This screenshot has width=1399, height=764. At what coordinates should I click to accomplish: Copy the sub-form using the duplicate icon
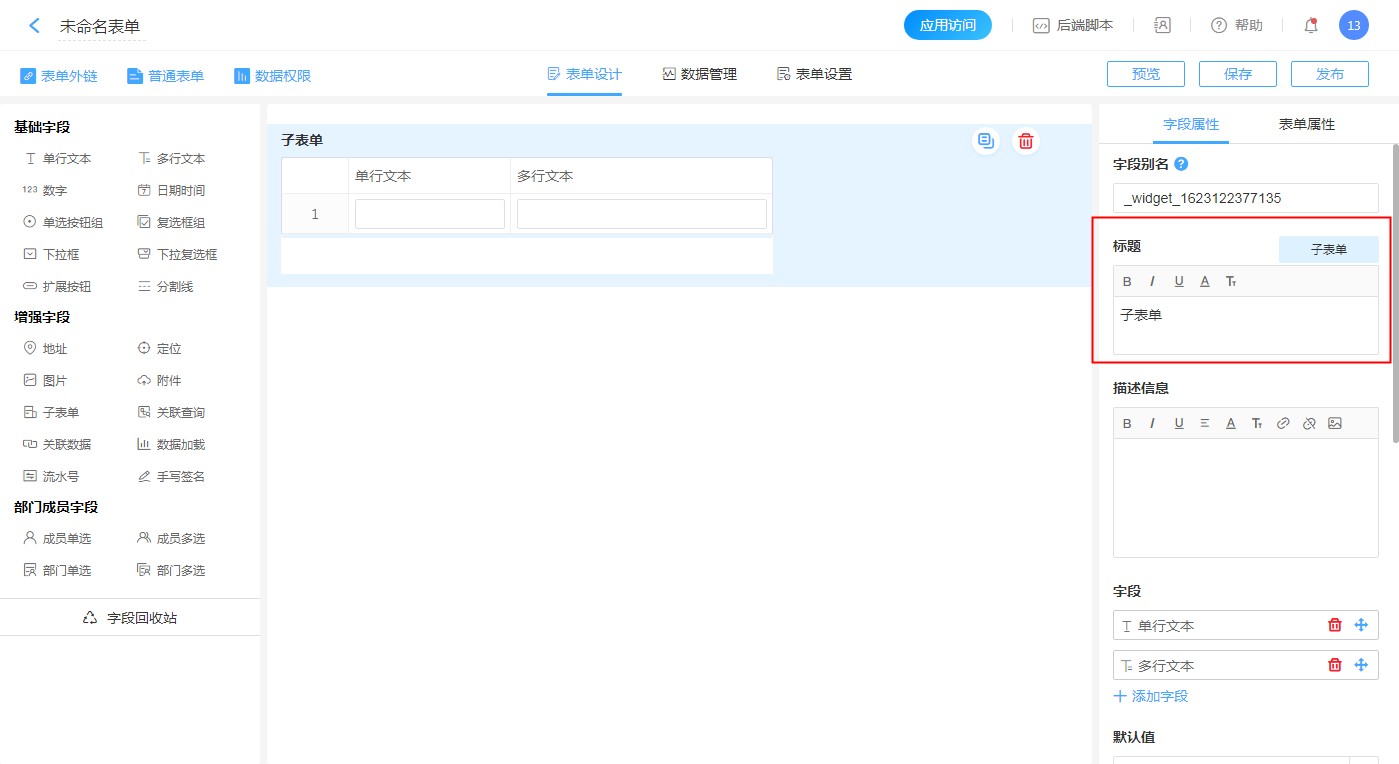pos(986,141)
